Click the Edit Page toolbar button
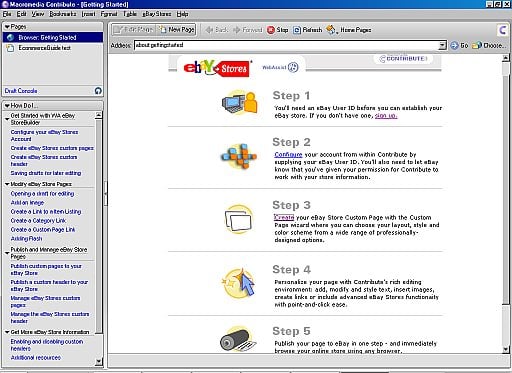The width and height of the screenshot is (512, 373). point(134,30)
